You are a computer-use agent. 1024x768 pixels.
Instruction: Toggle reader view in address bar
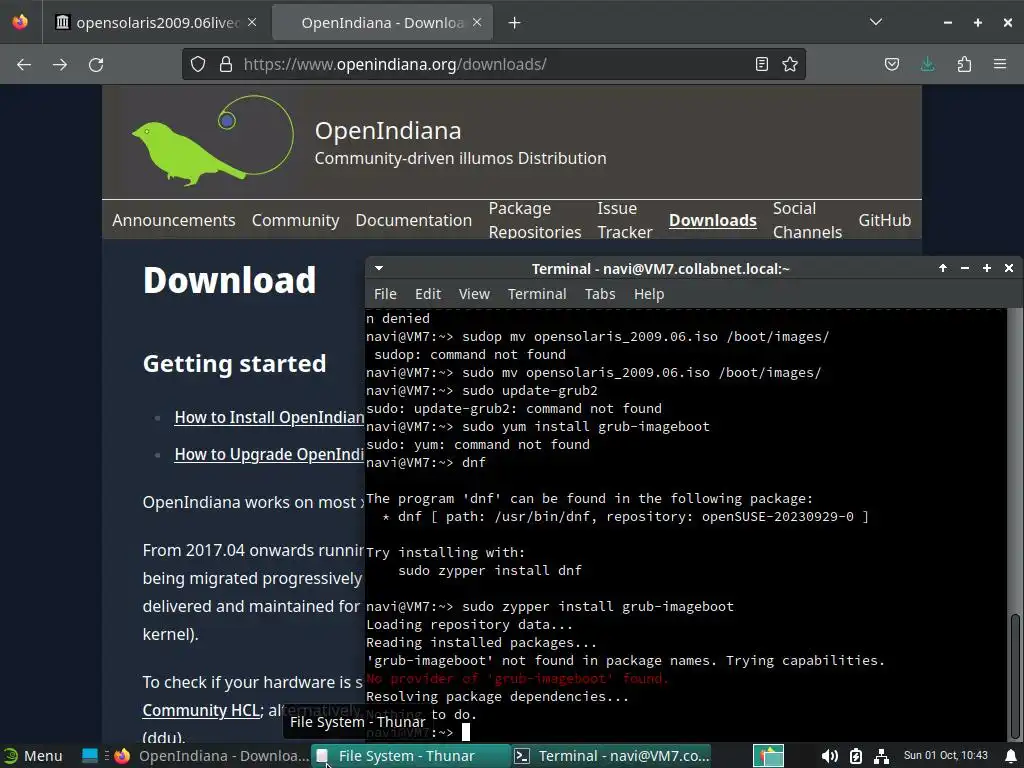coord(761,64)
